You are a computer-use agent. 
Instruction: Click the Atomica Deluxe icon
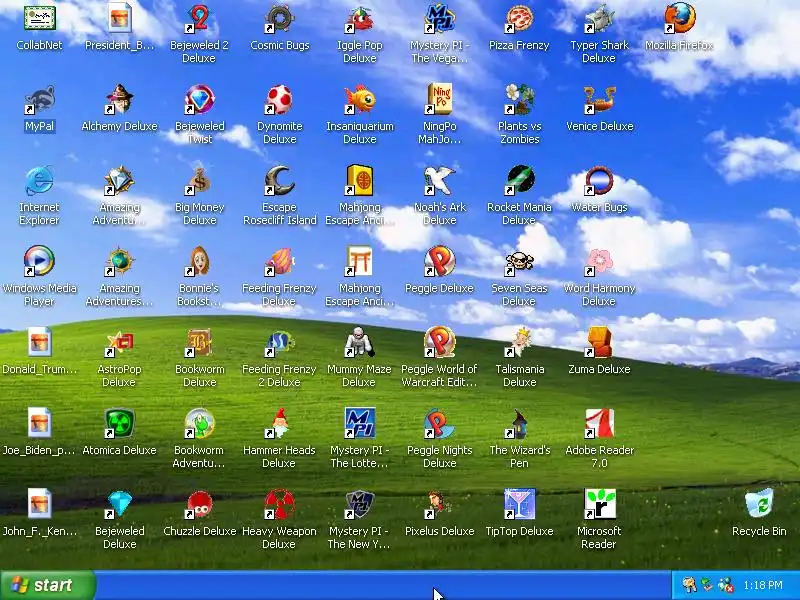tap(119, 423)
